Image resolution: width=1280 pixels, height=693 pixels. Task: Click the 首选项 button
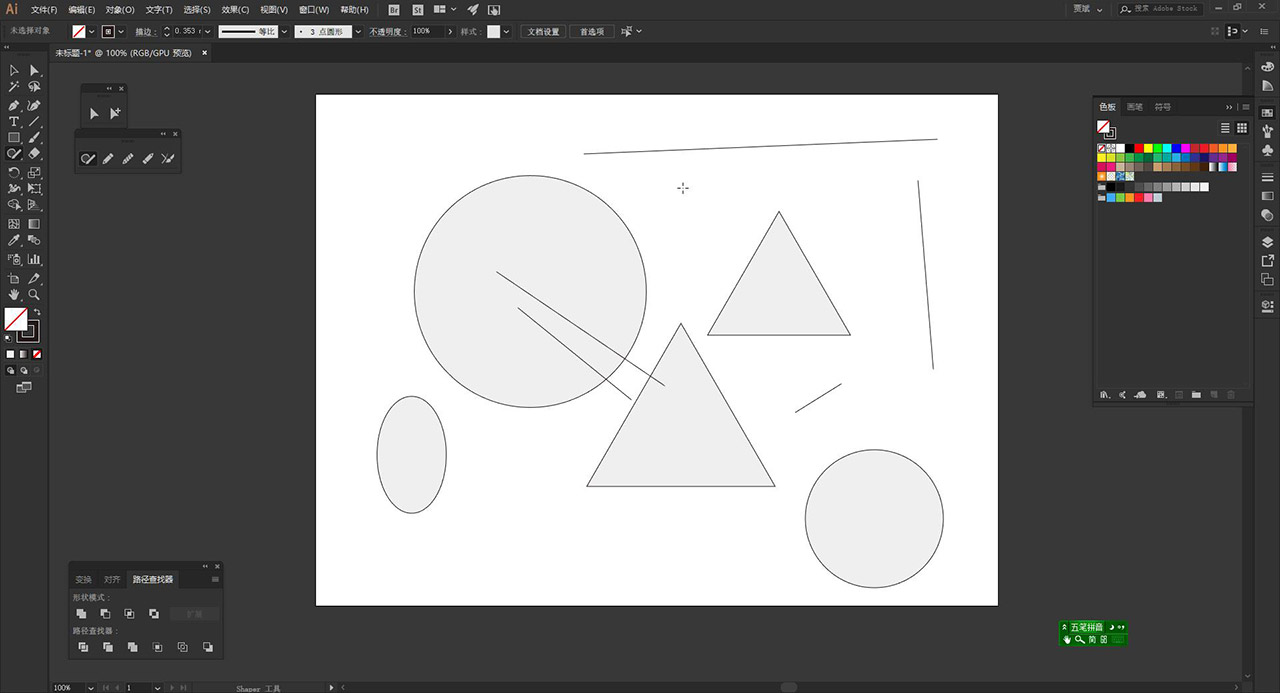[x=592, y=32]
